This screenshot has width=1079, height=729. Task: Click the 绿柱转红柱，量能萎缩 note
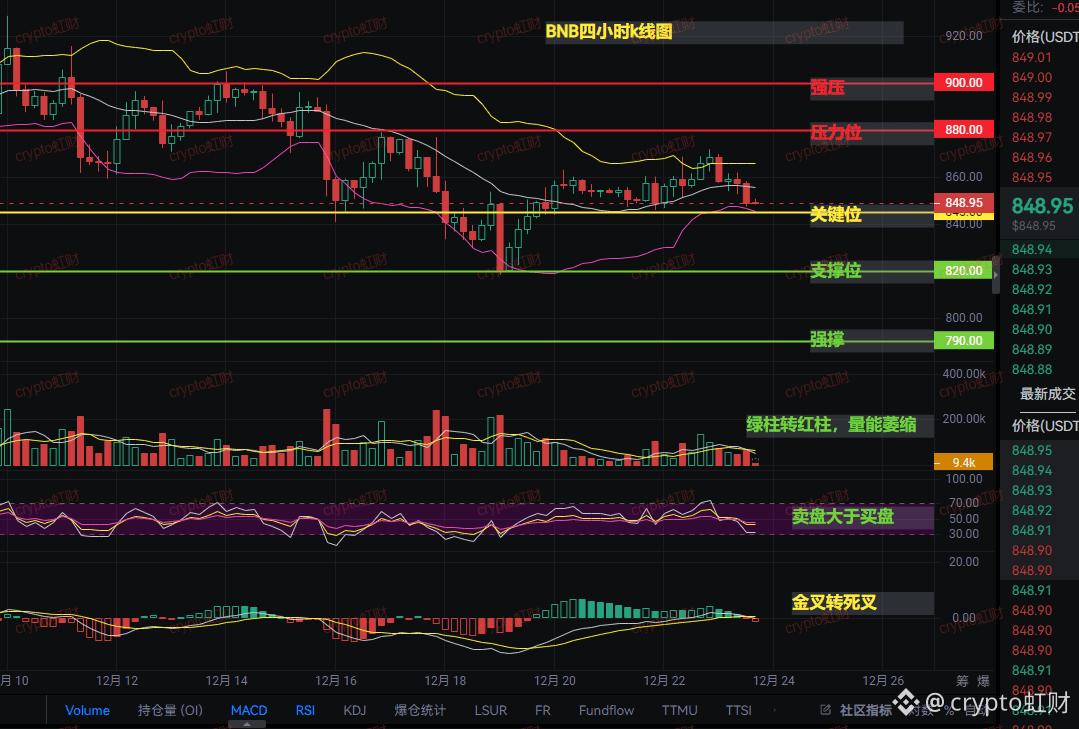831,424
